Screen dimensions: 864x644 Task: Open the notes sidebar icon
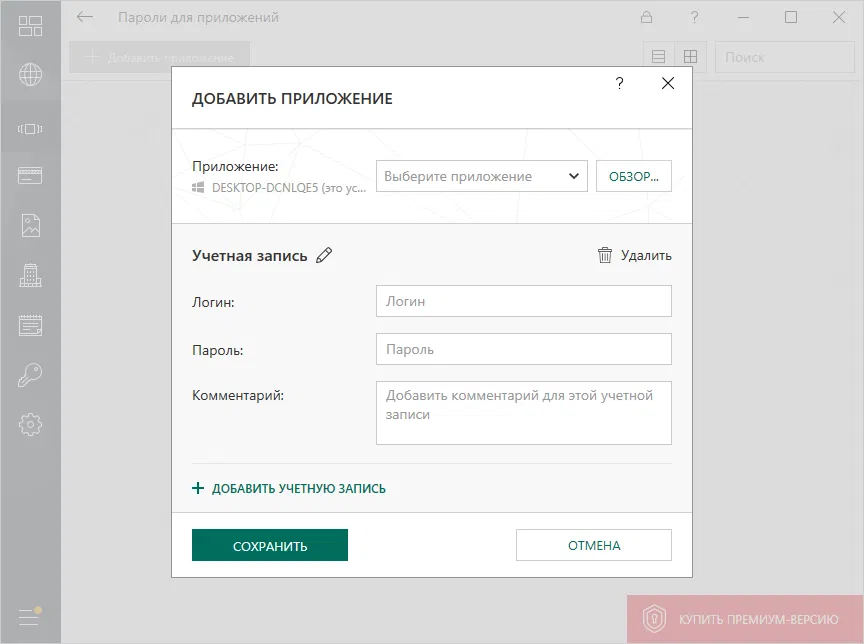[x=30, y=325]
